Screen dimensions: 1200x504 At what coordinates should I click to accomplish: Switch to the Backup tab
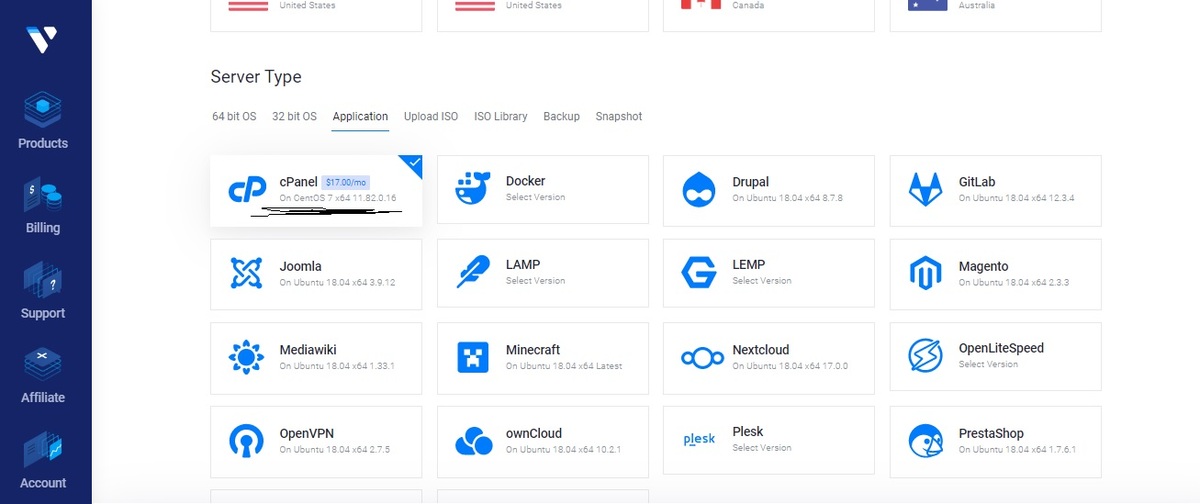click(562, 117)
